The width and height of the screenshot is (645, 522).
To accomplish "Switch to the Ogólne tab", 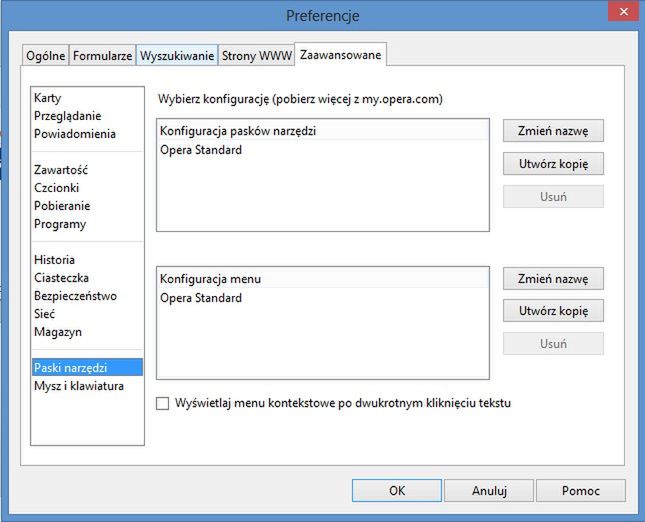I will click(x=45, y=55).
